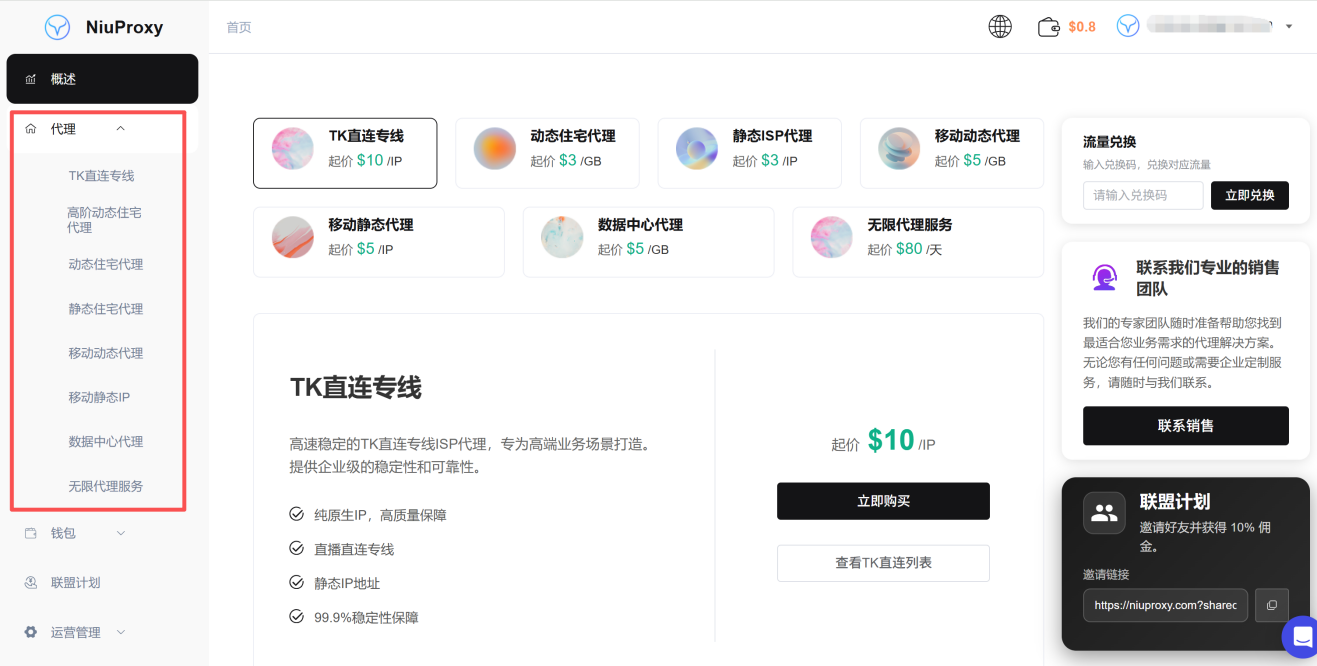Click the 代理 home icon in sidebar
This screenshot has height=666, width=1317.
coord(31,129)
